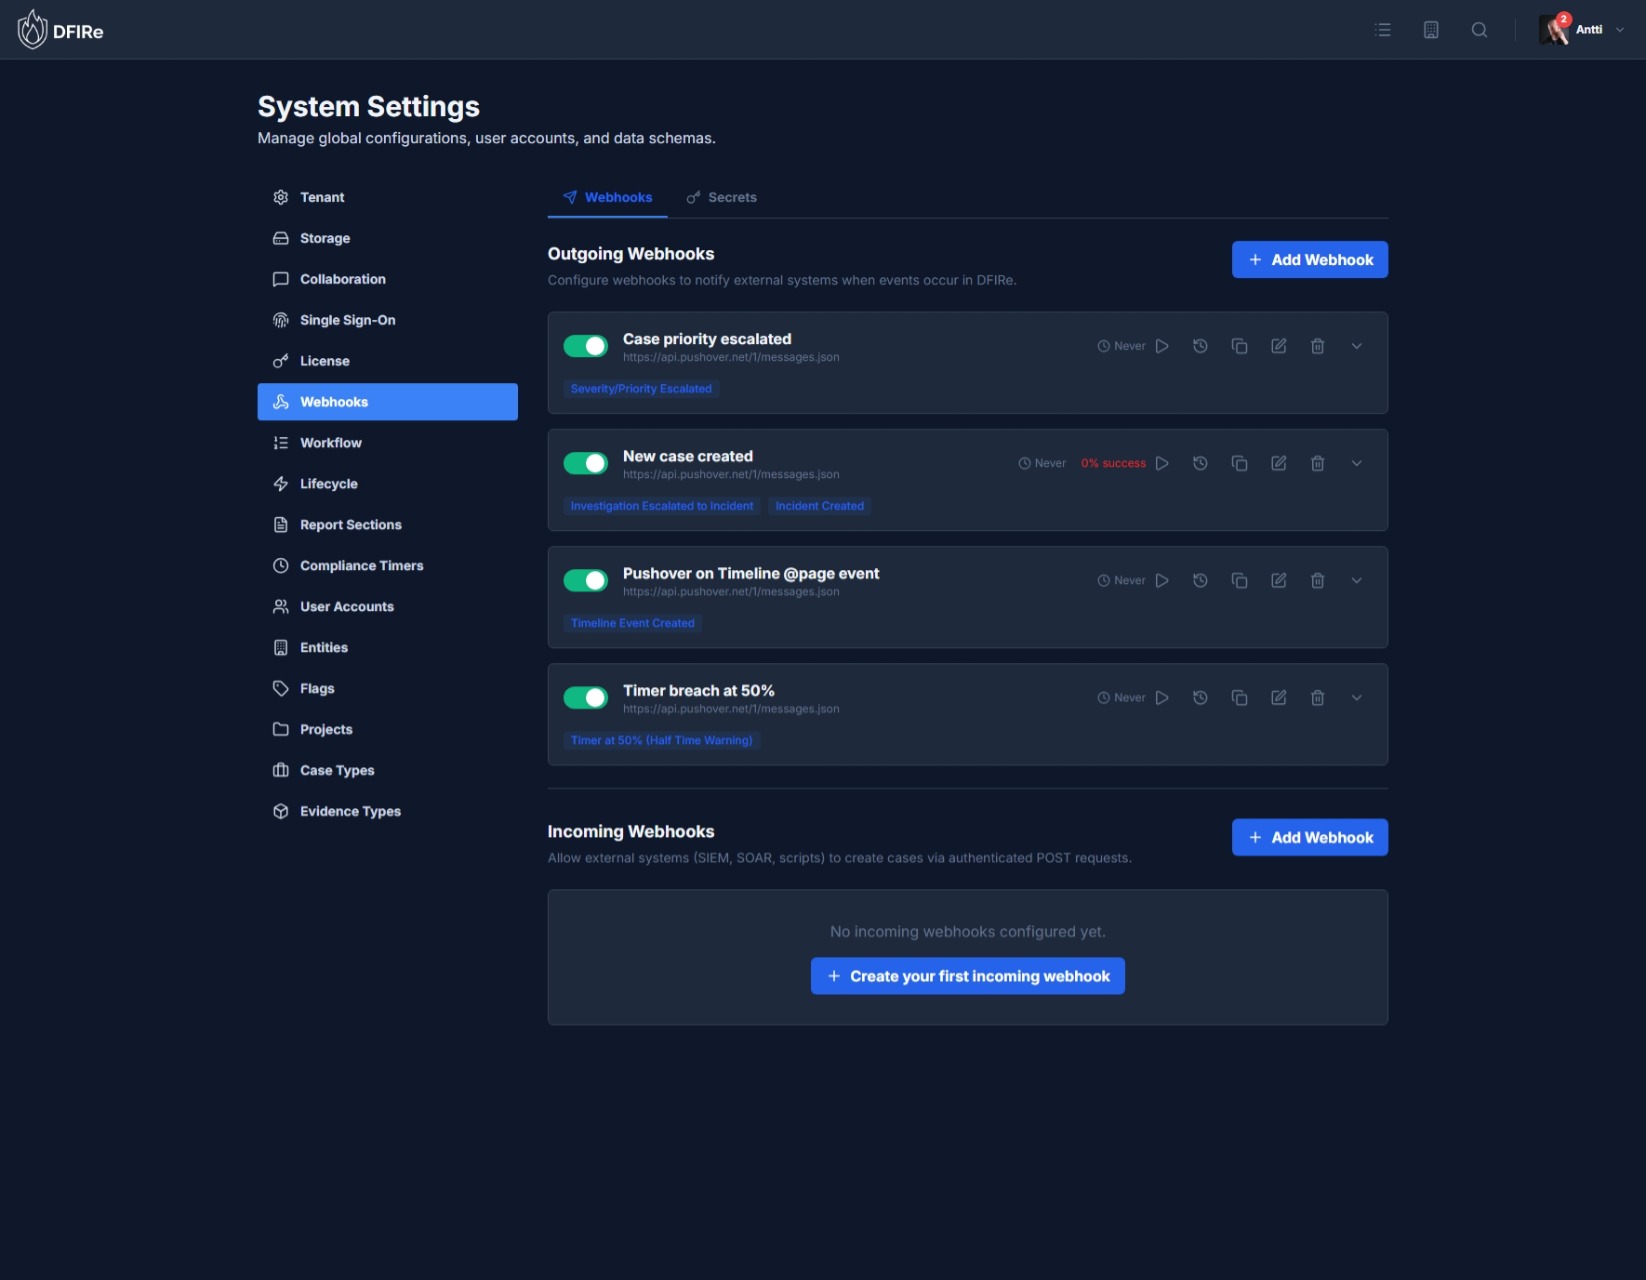Edit the "Timer breach at 50%" webhook
Image resolution: width=1646 pixels, height=1280 pixels.
(x=1278, y=697)
